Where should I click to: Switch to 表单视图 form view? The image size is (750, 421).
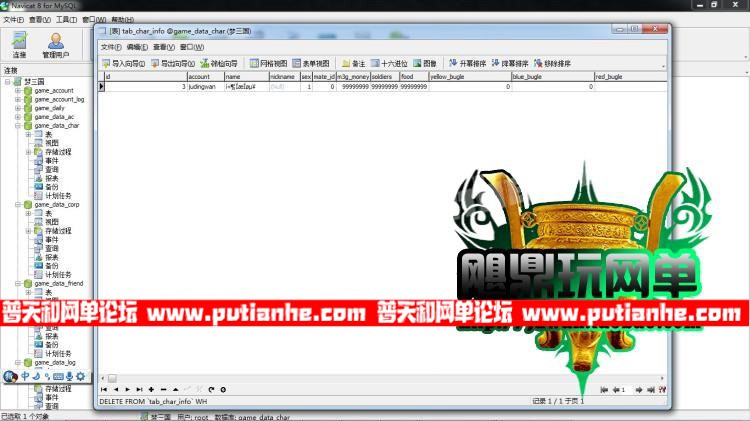(x=310, y=63)
